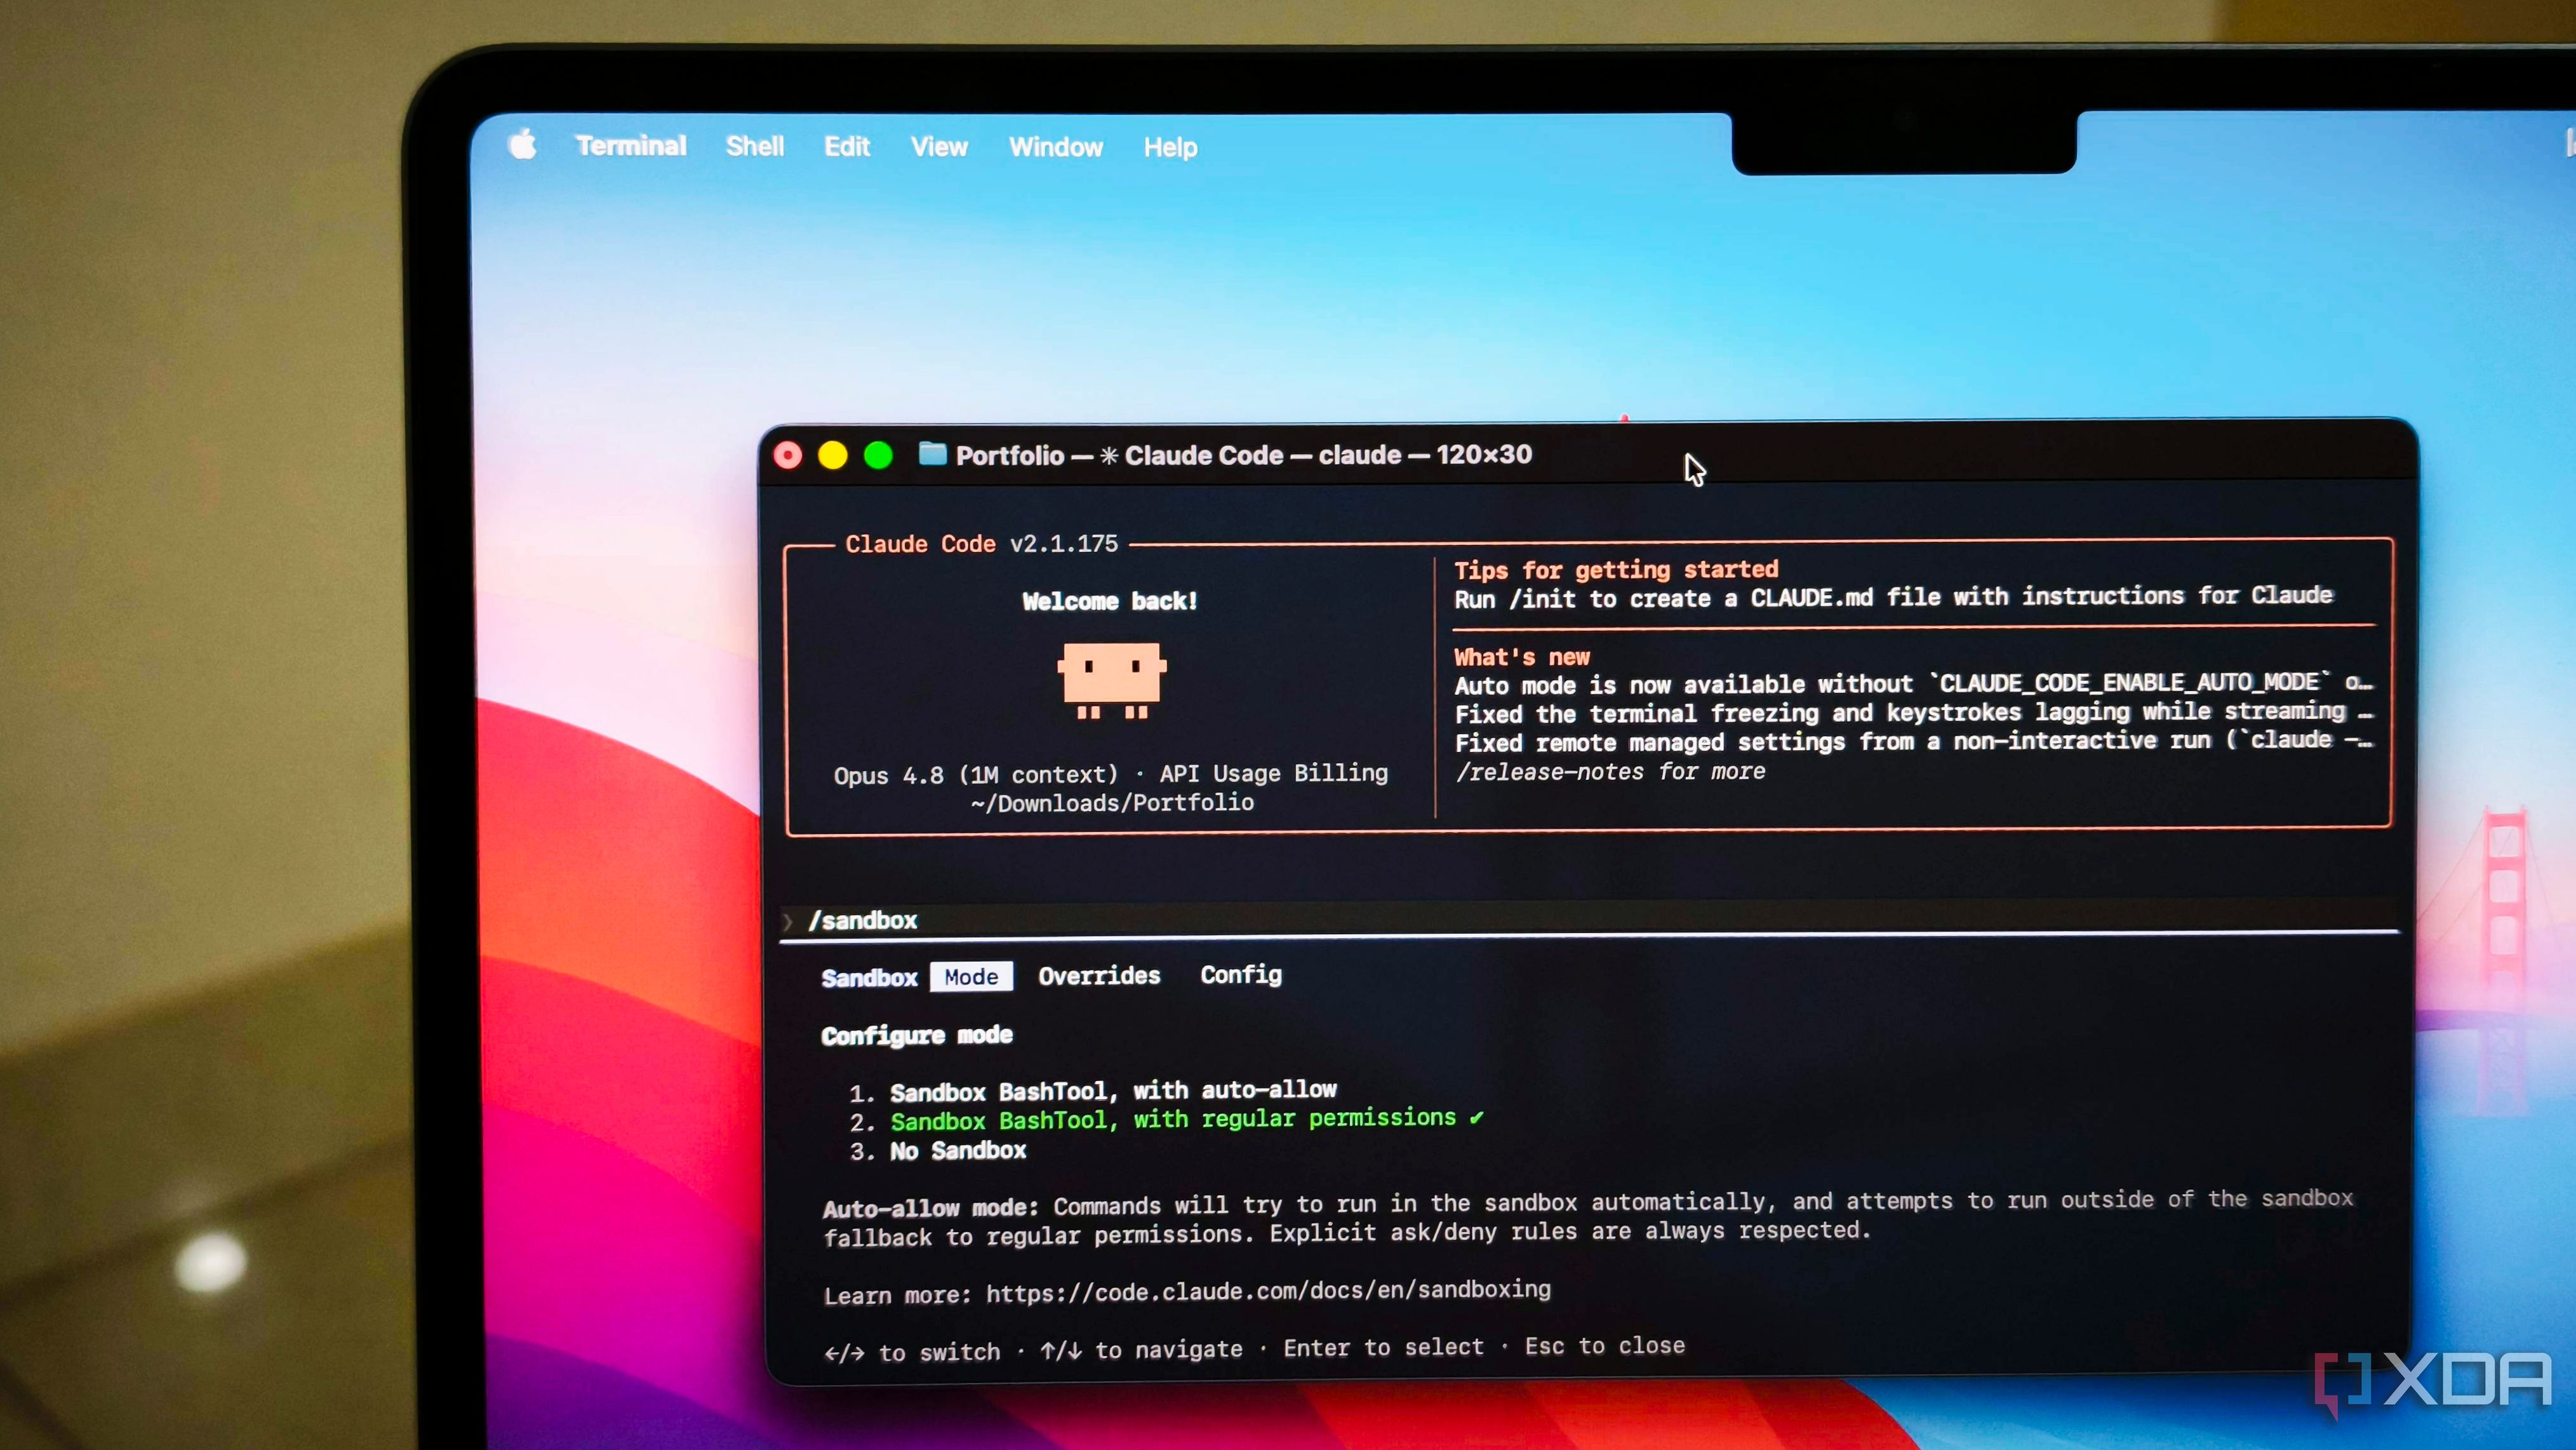Open the code.claude.com sandboxing docs link

click(x=1268, y=1291)
